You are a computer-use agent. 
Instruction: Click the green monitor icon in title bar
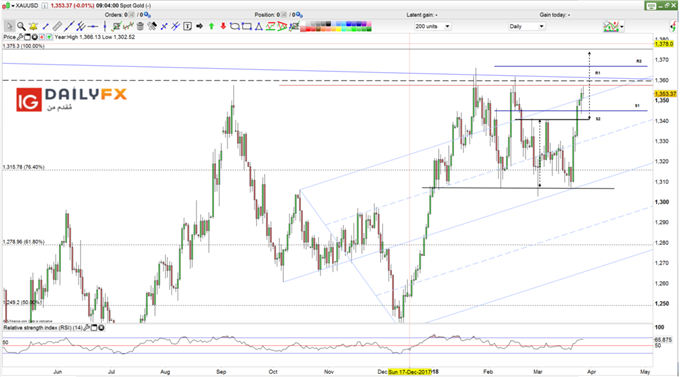(x=651, y=6)
